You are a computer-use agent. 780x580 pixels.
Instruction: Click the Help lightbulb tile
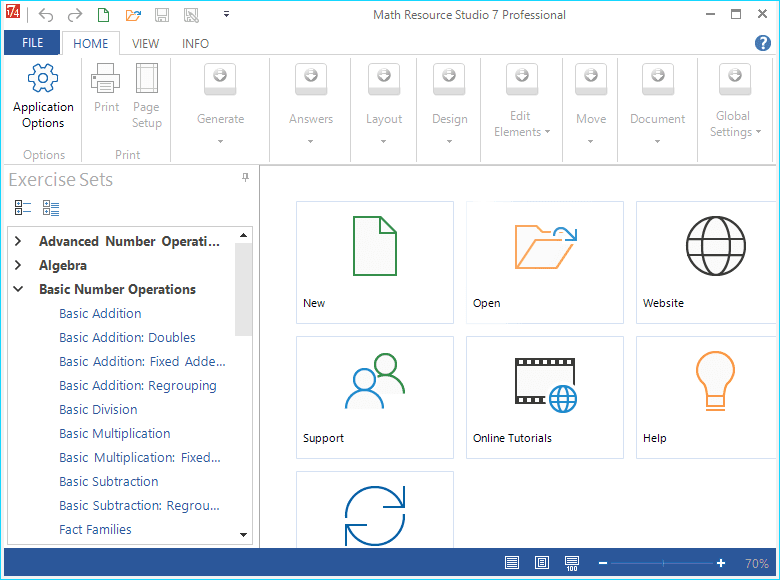(x=708, y=397)
